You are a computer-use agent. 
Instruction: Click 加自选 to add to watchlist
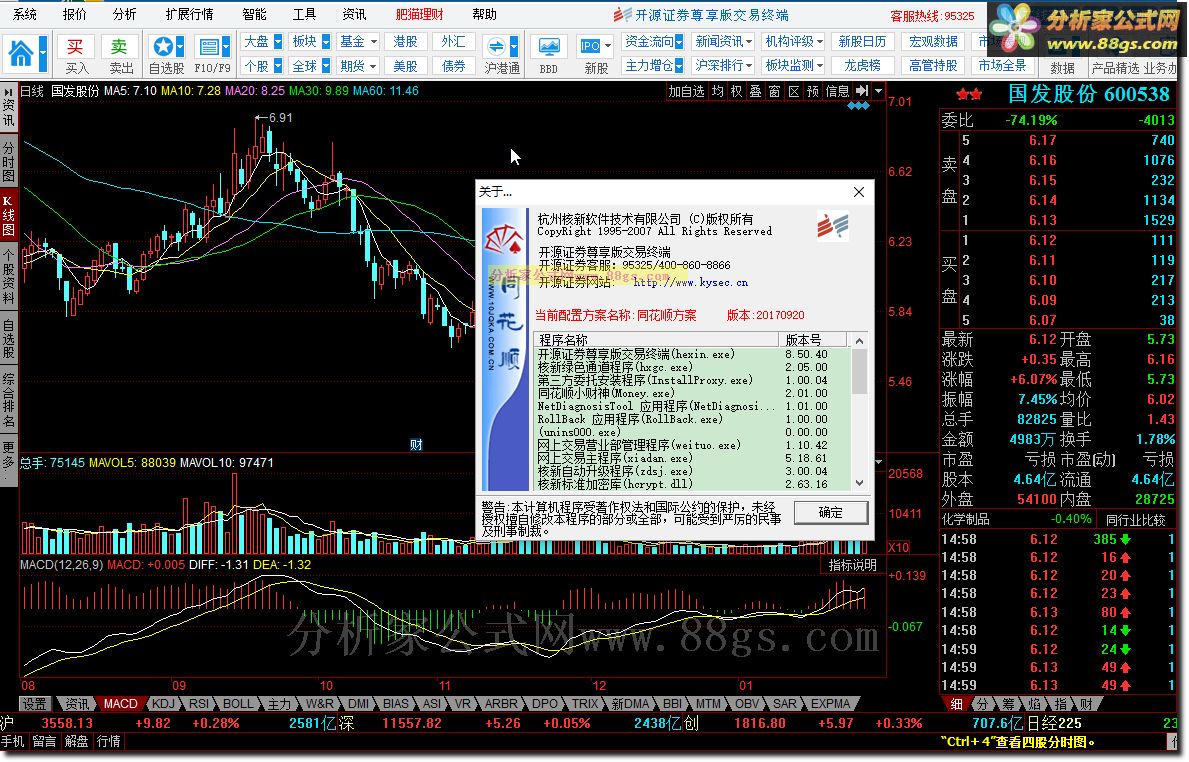pyautogui.click(x=686, y=91)
